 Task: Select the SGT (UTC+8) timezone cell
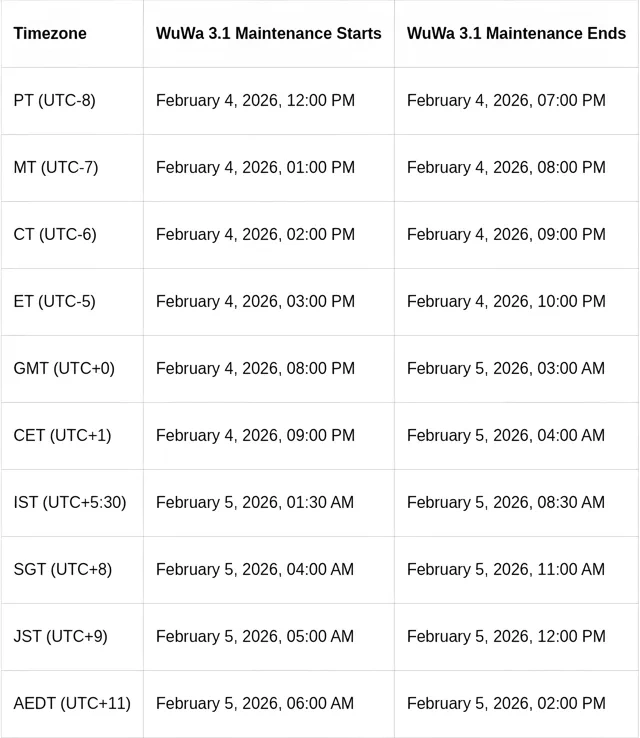(x=63, y=570)
